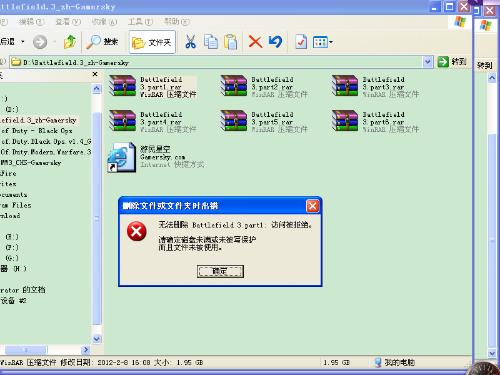Click the red error icon in dialog
The height and width of the screenshot is (375, 500).
pos(137,231)
